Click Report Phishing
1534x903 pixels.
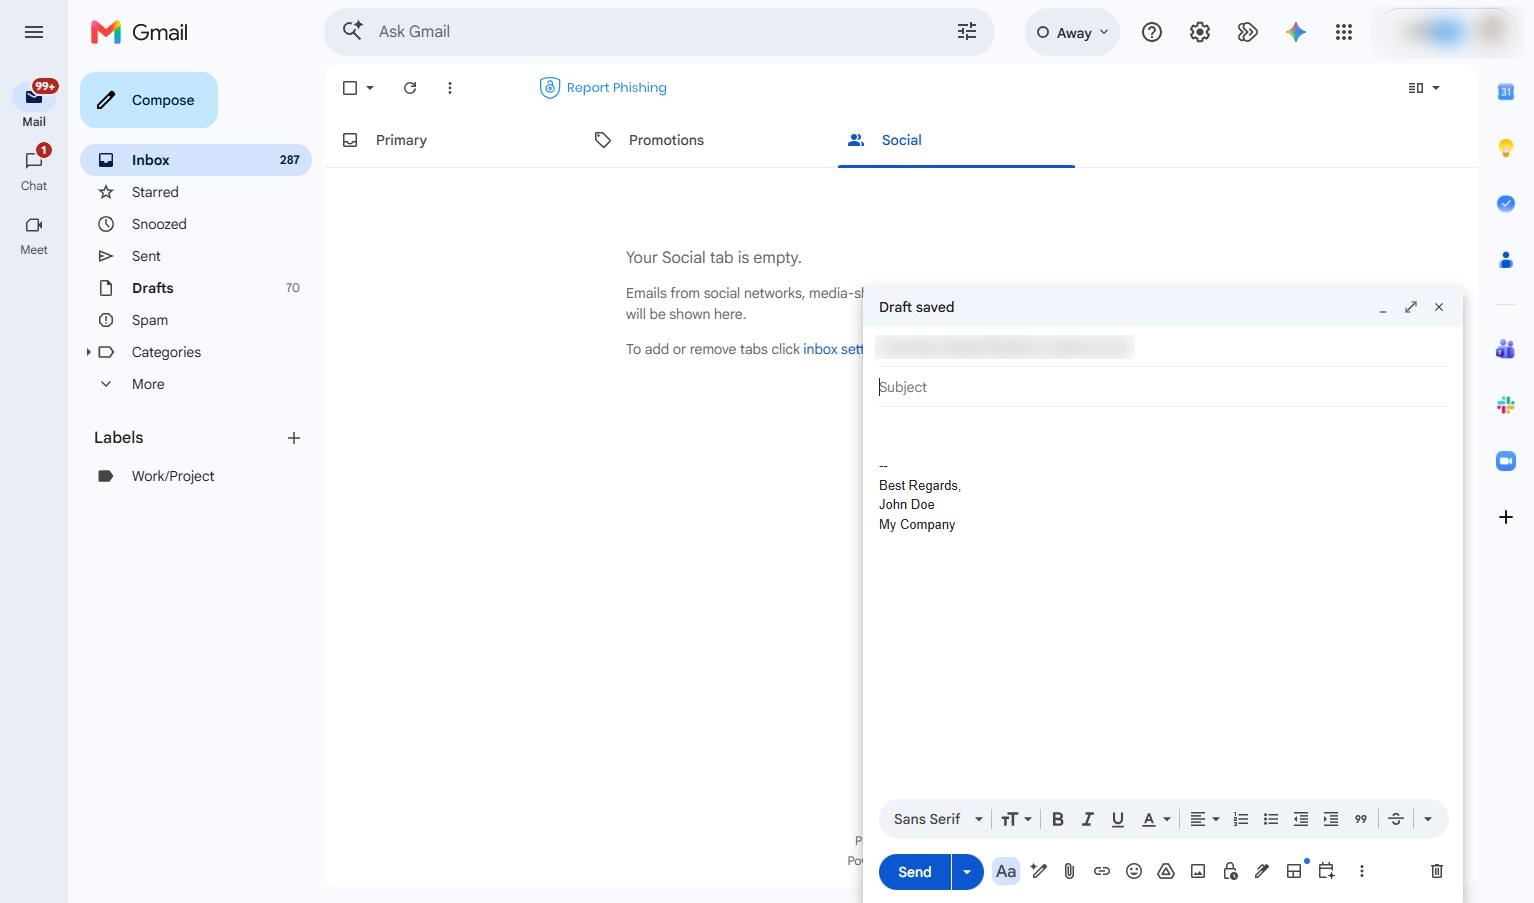click(603, 88)
